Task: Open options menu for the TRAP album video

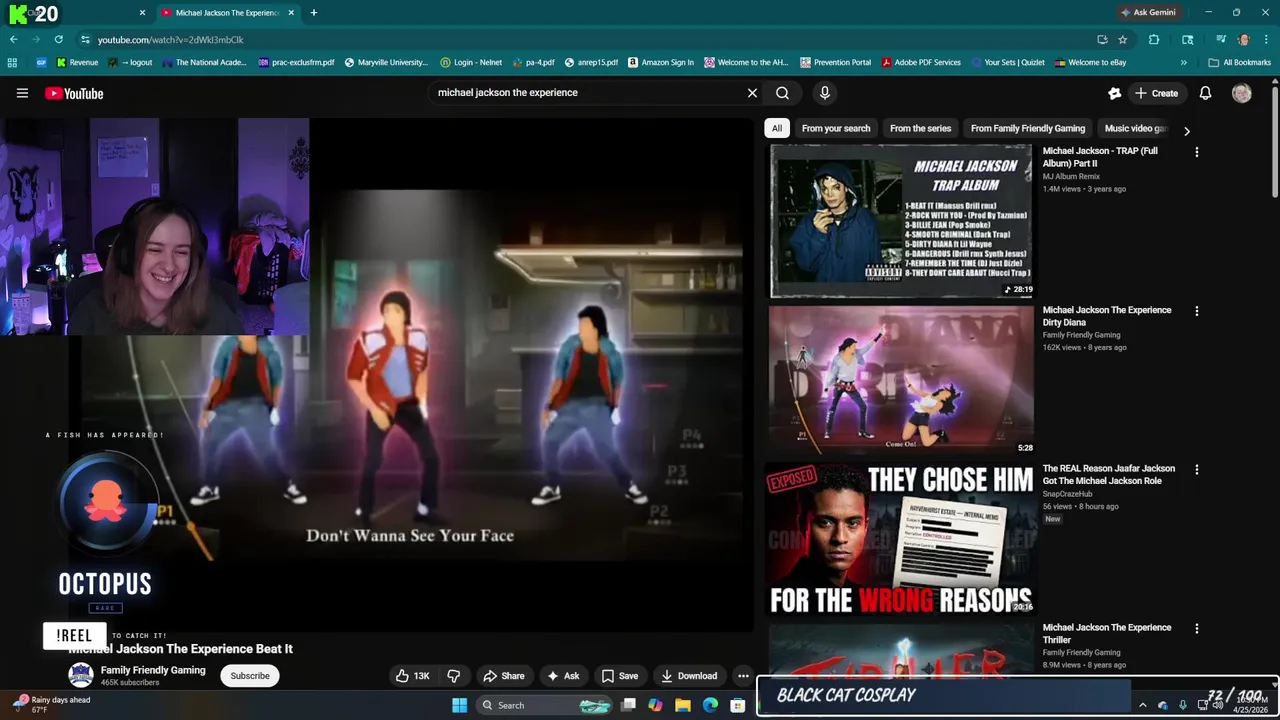Action: point(1196,152)
